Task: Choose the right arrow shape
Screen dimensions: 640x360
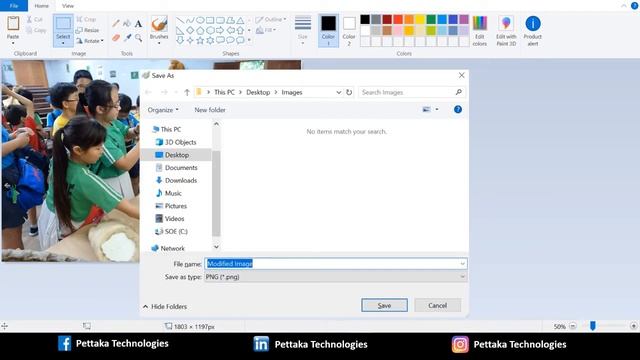Action: point(220,30)
